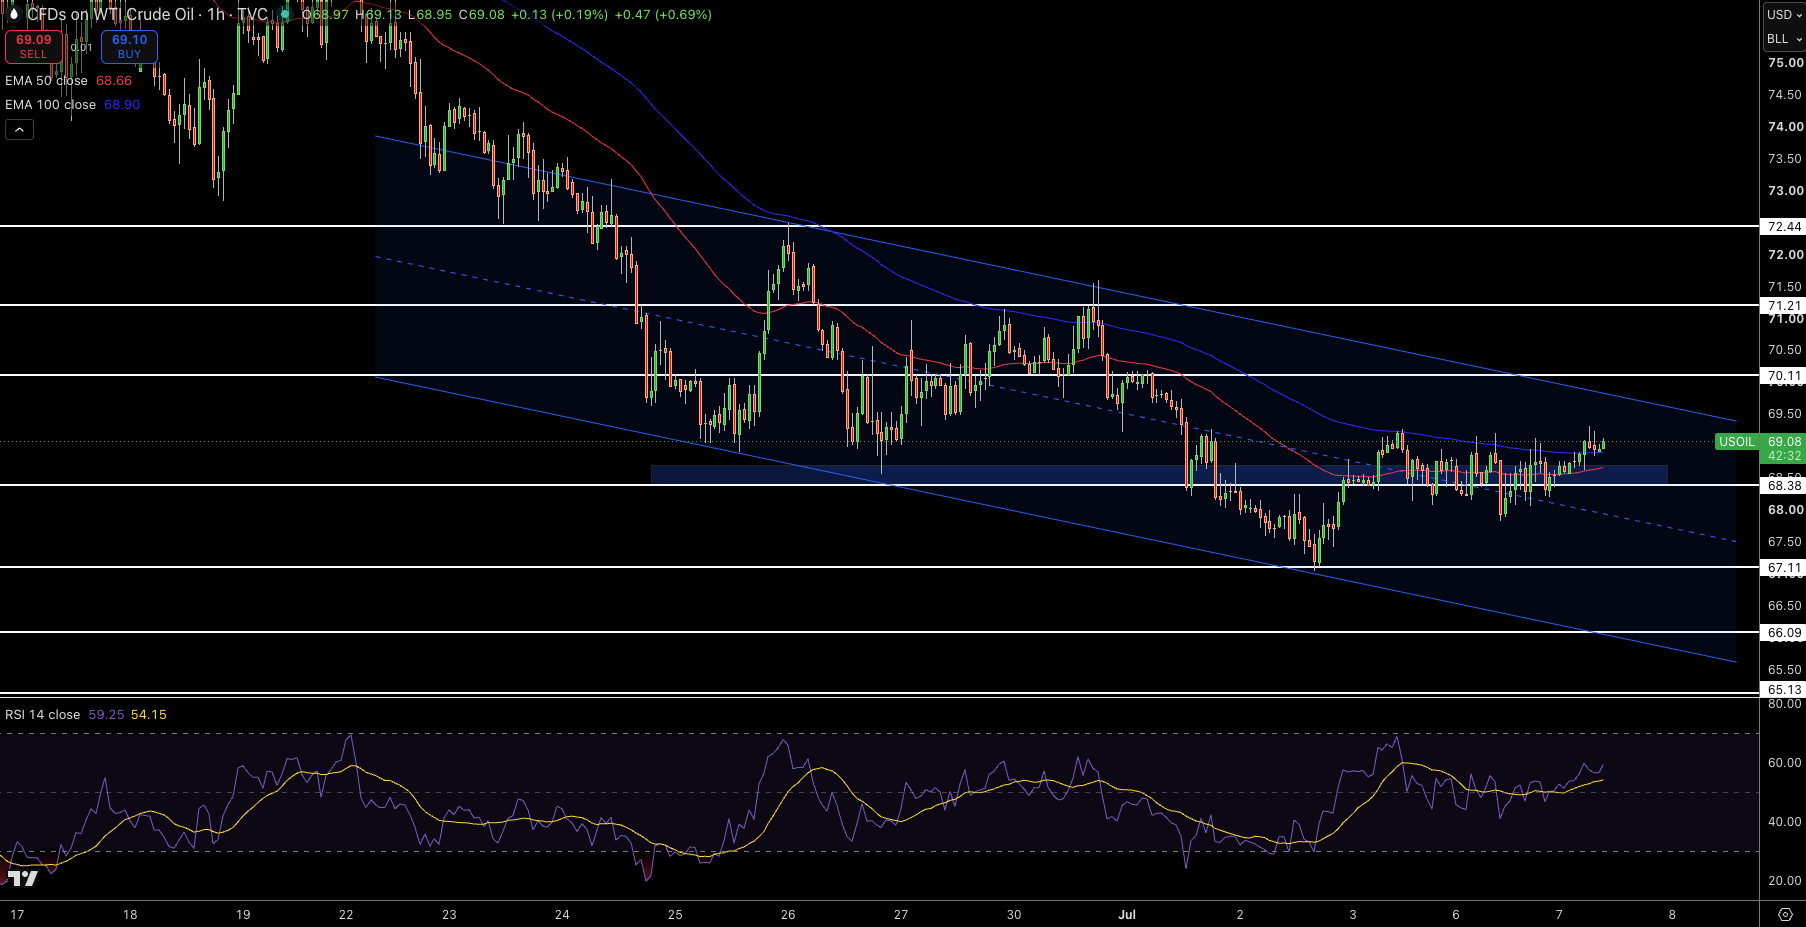The height and width of the screenshot is (927, 1806).
Task: Click the 17 date axis label
Action: (x=17, y=914)
